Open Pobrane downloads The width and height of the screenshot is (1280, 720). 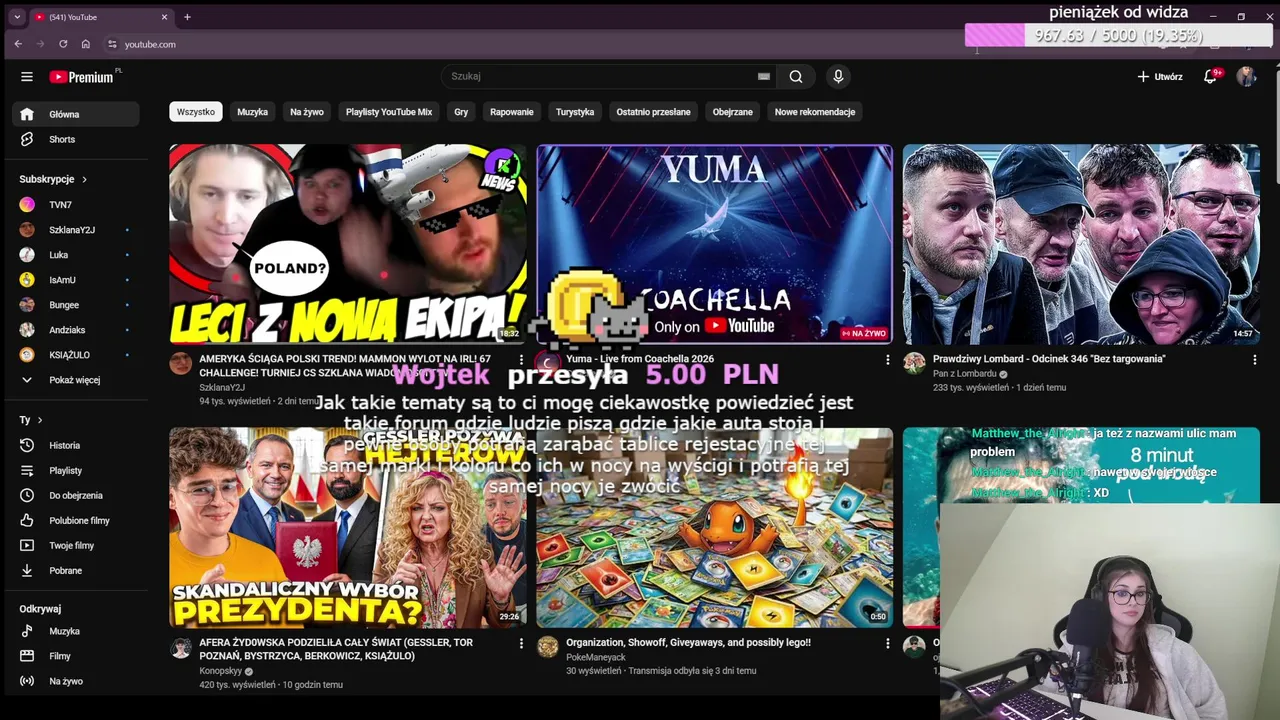point(76,570)
